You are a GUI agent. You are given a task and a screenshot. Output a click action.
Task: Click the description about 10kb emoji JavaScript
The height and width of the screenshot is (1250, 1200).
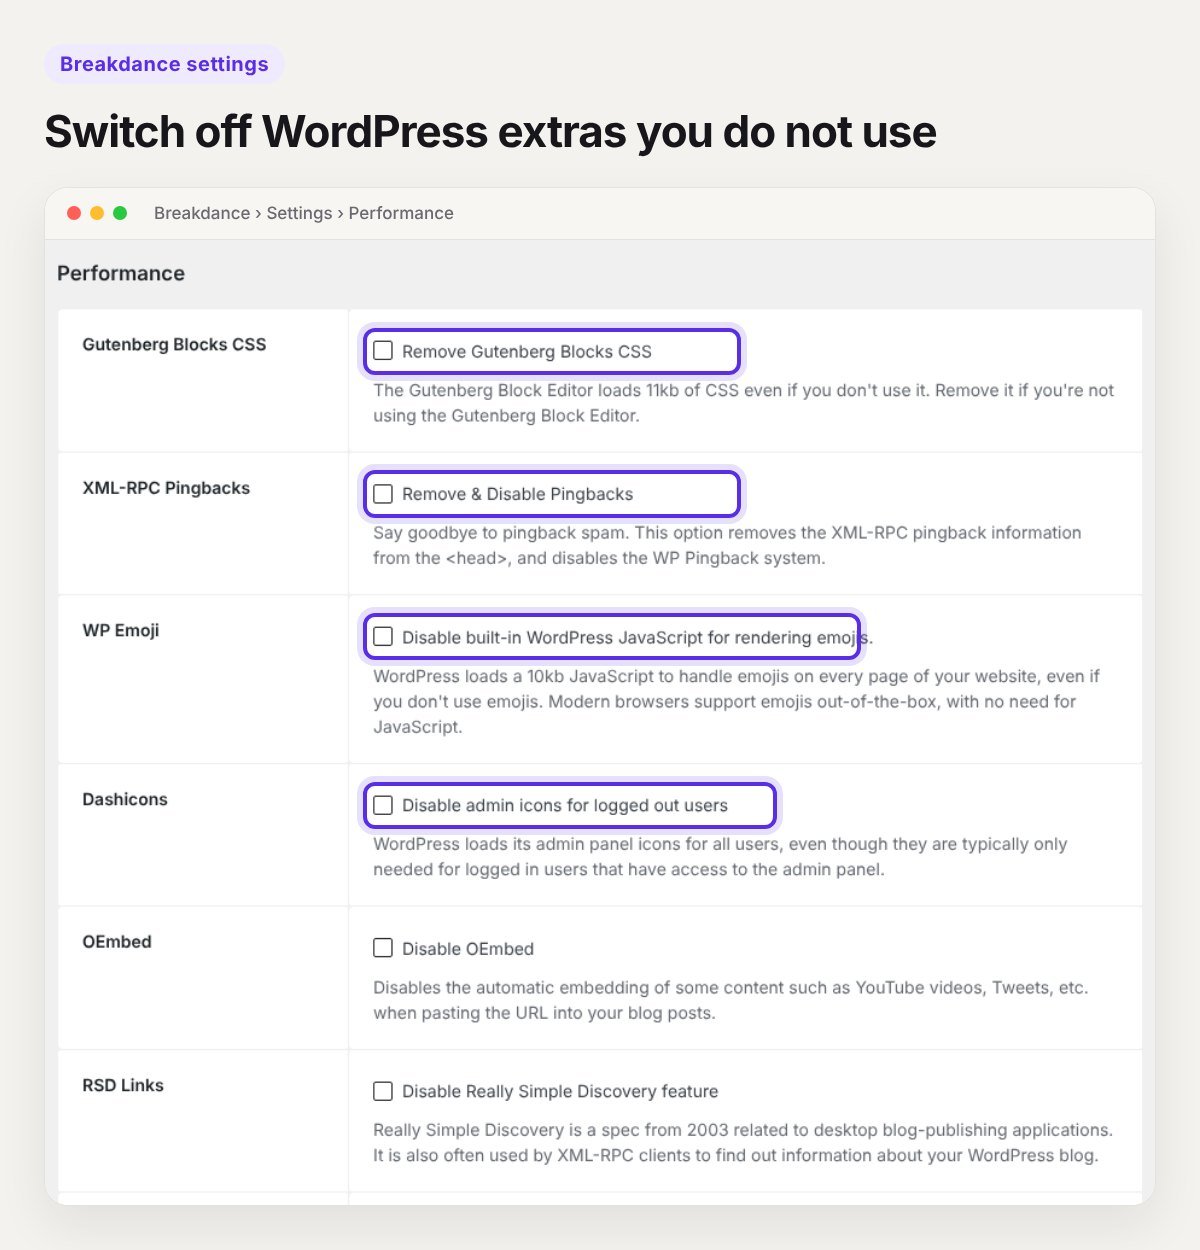pyautogui.click(x=736, y=701)
